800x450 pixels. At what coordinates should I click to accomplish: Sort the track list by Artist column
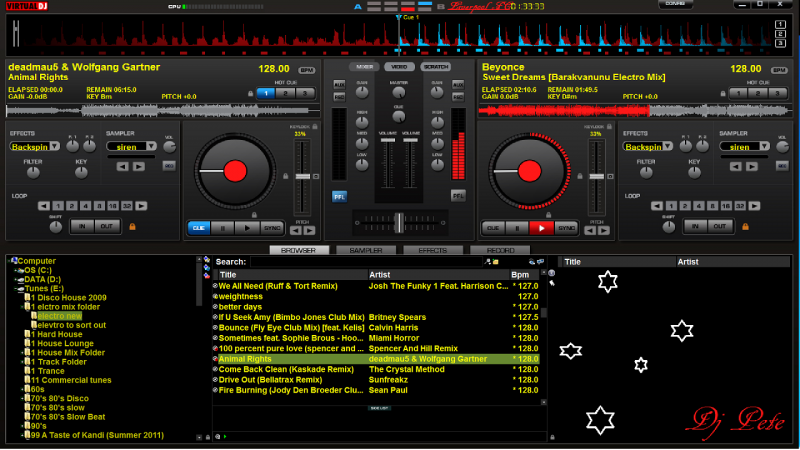[x=438, y=274]
